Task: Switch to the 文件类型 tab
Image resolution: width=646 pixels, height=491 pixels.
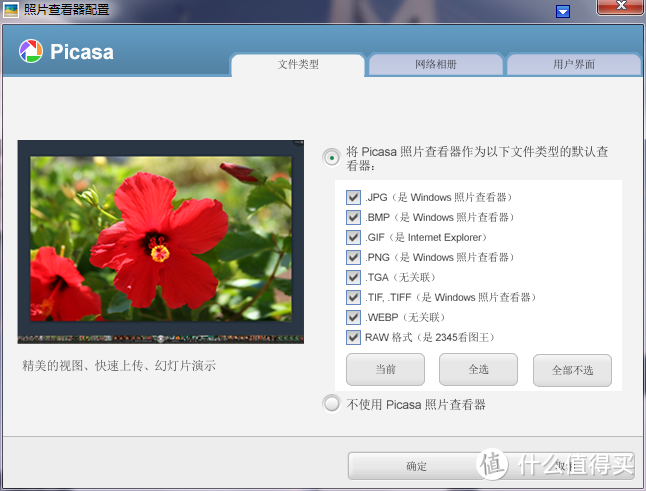Action: 298,65
